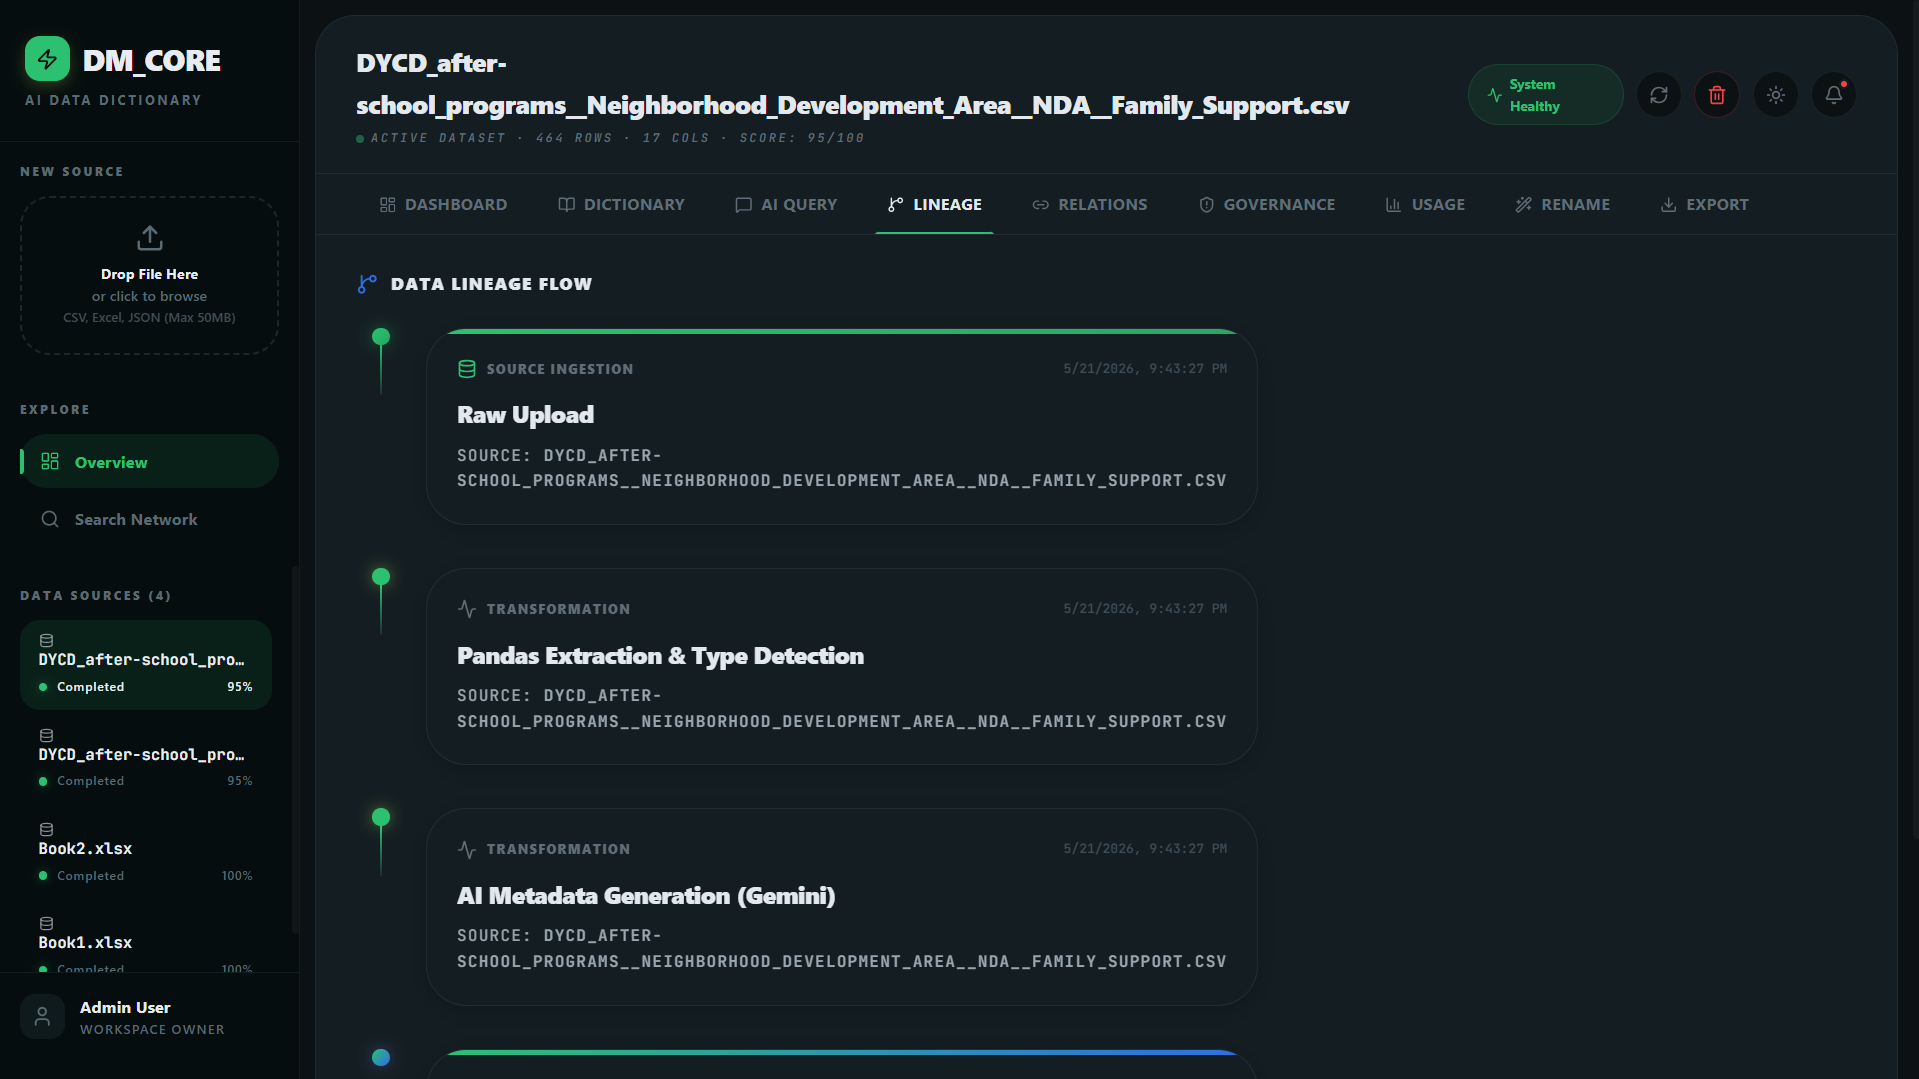Viewport: 1919px width, 1079px height.
Task: Click the Relations link icon
Action: [1041, 204]
